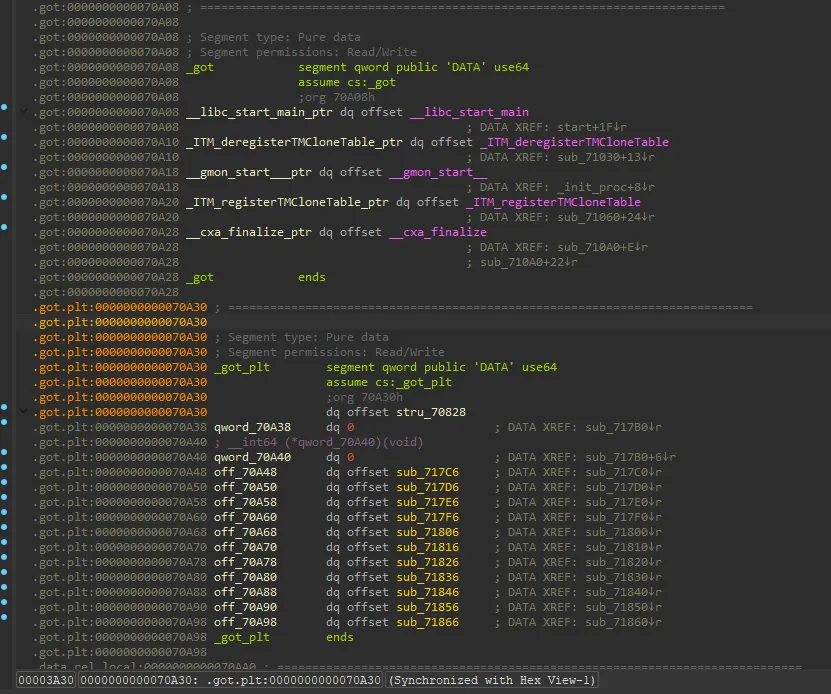Click the sub_71030+13 data cross-reference
This screenshot has width=831, height=694.
606,157
